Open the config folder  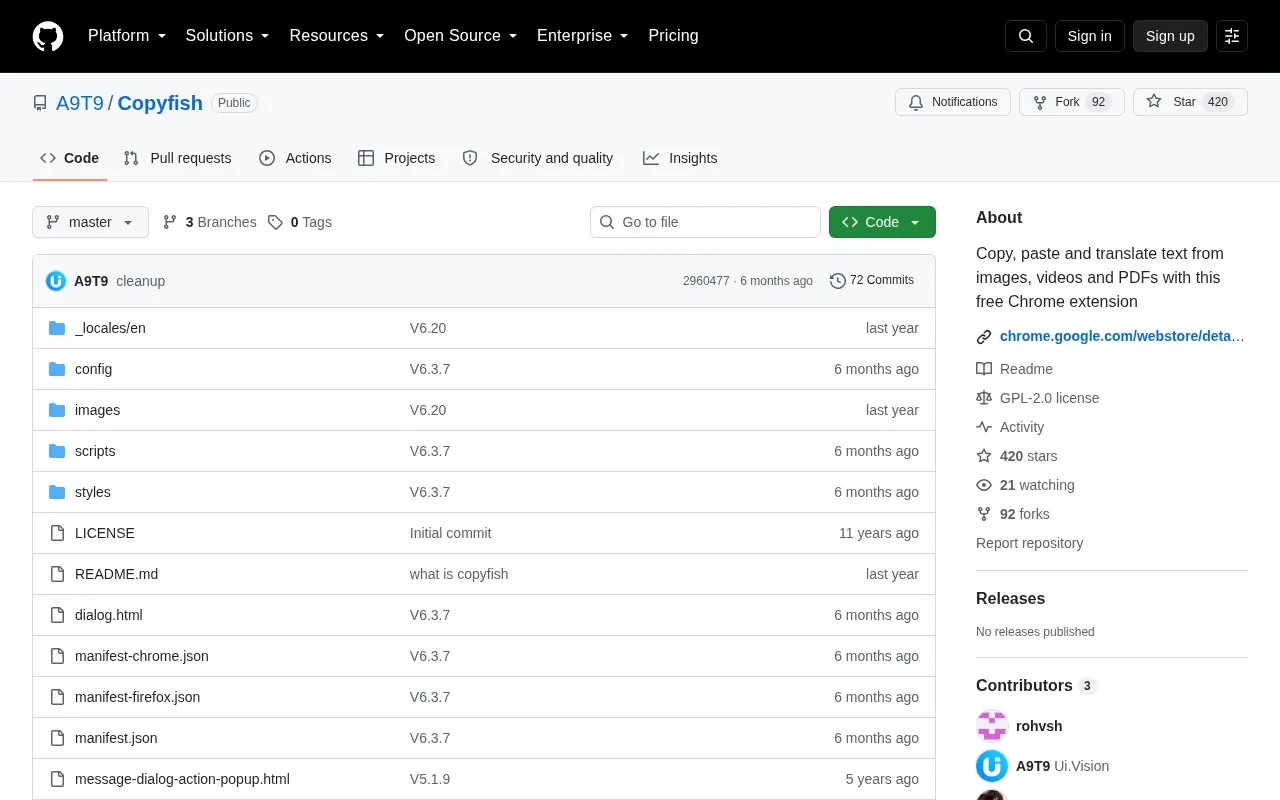pyautogui.click(x=93, y=369)
